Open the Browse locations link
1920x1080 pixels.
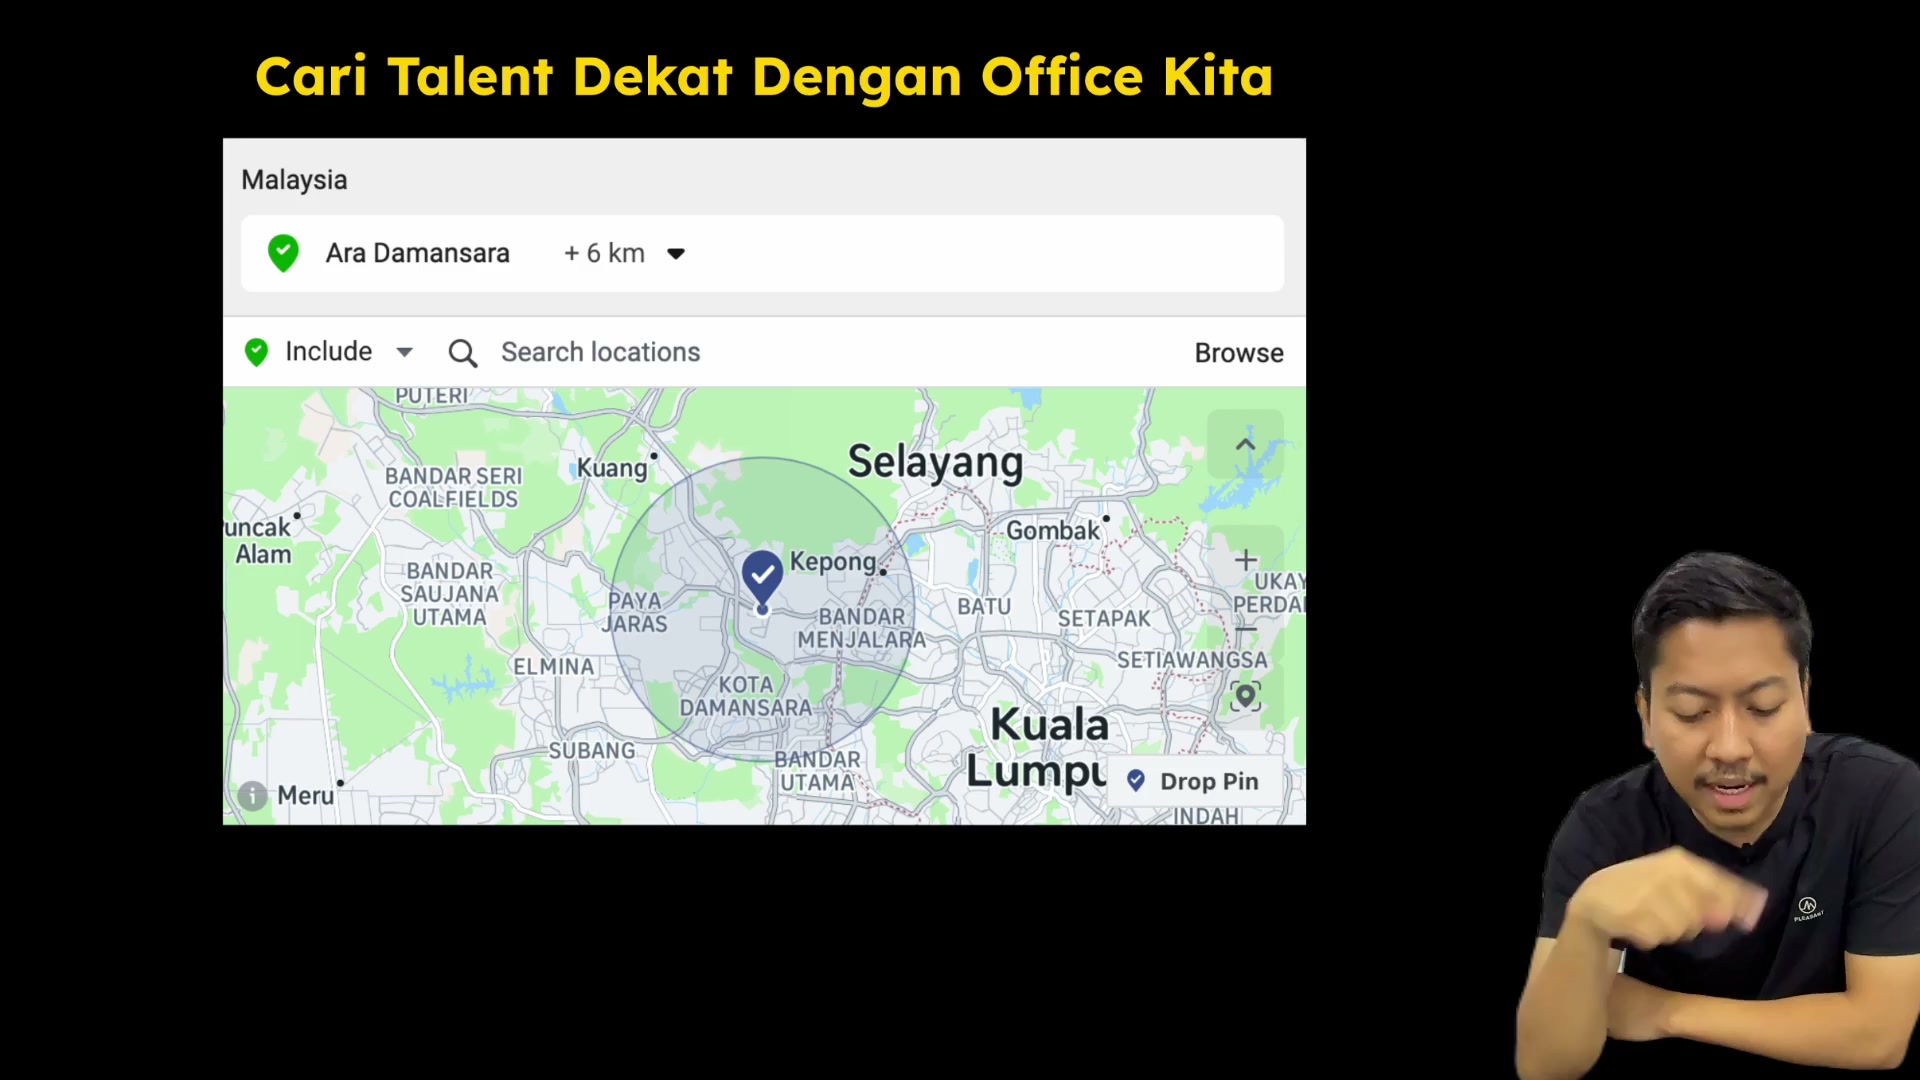coord(1239,353)
